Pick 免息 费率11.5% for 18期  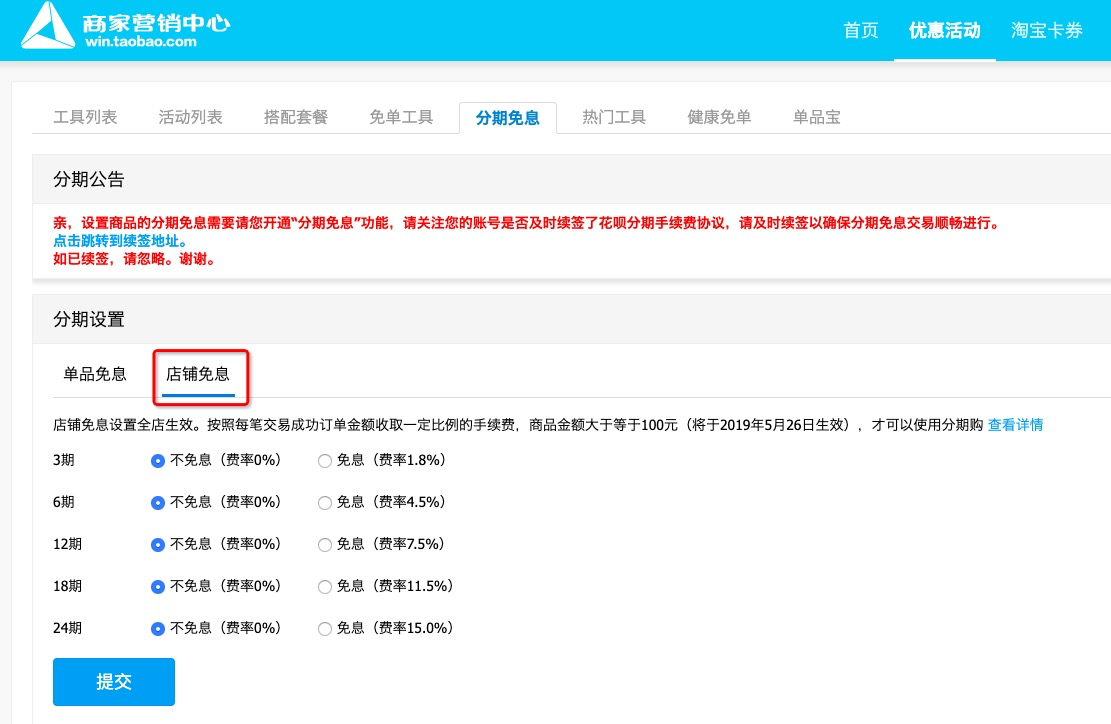pos(324,587)
